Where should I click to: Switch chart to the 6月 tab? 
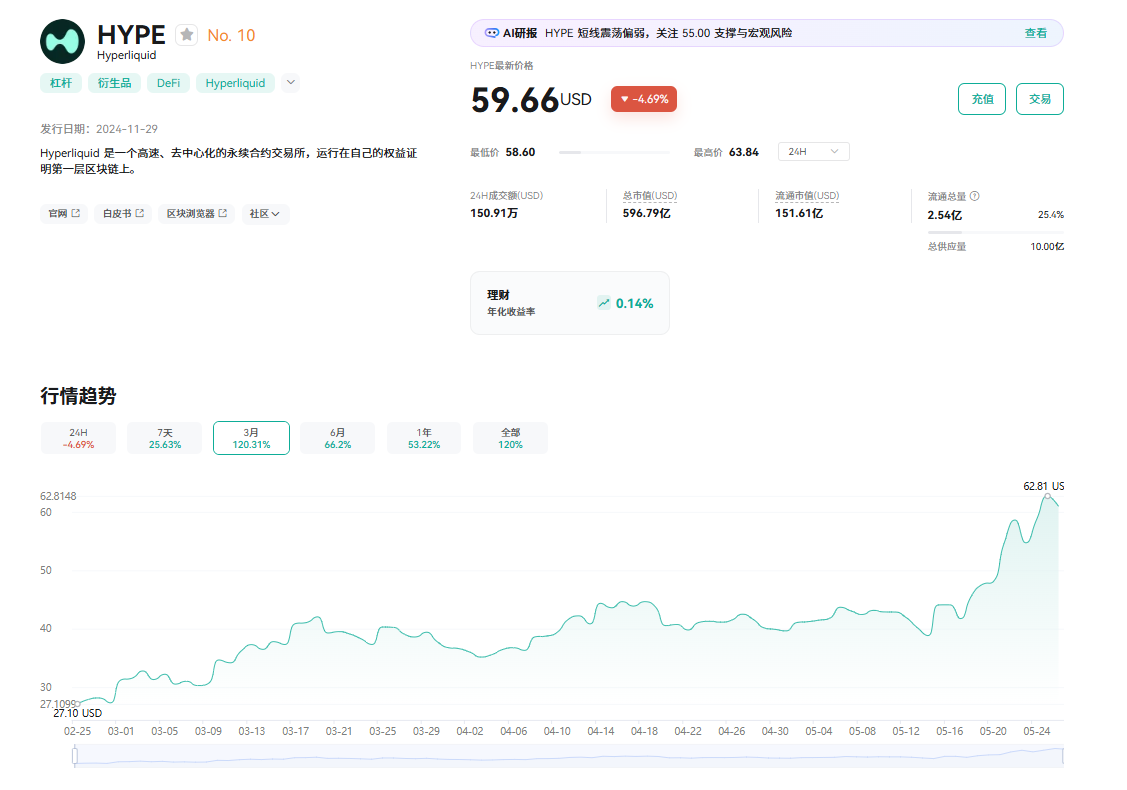pos(338,438)
